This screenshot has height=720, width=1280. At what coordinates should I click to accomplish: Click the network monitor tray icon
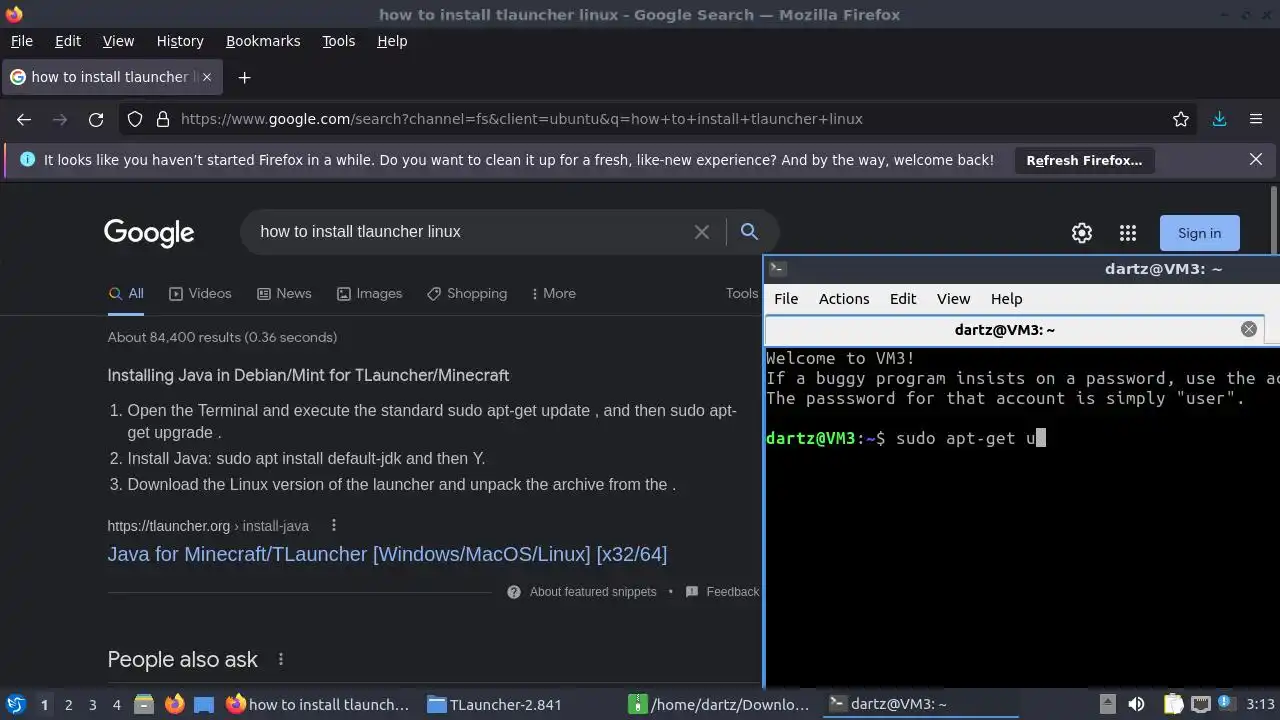tap(1200, 704)
